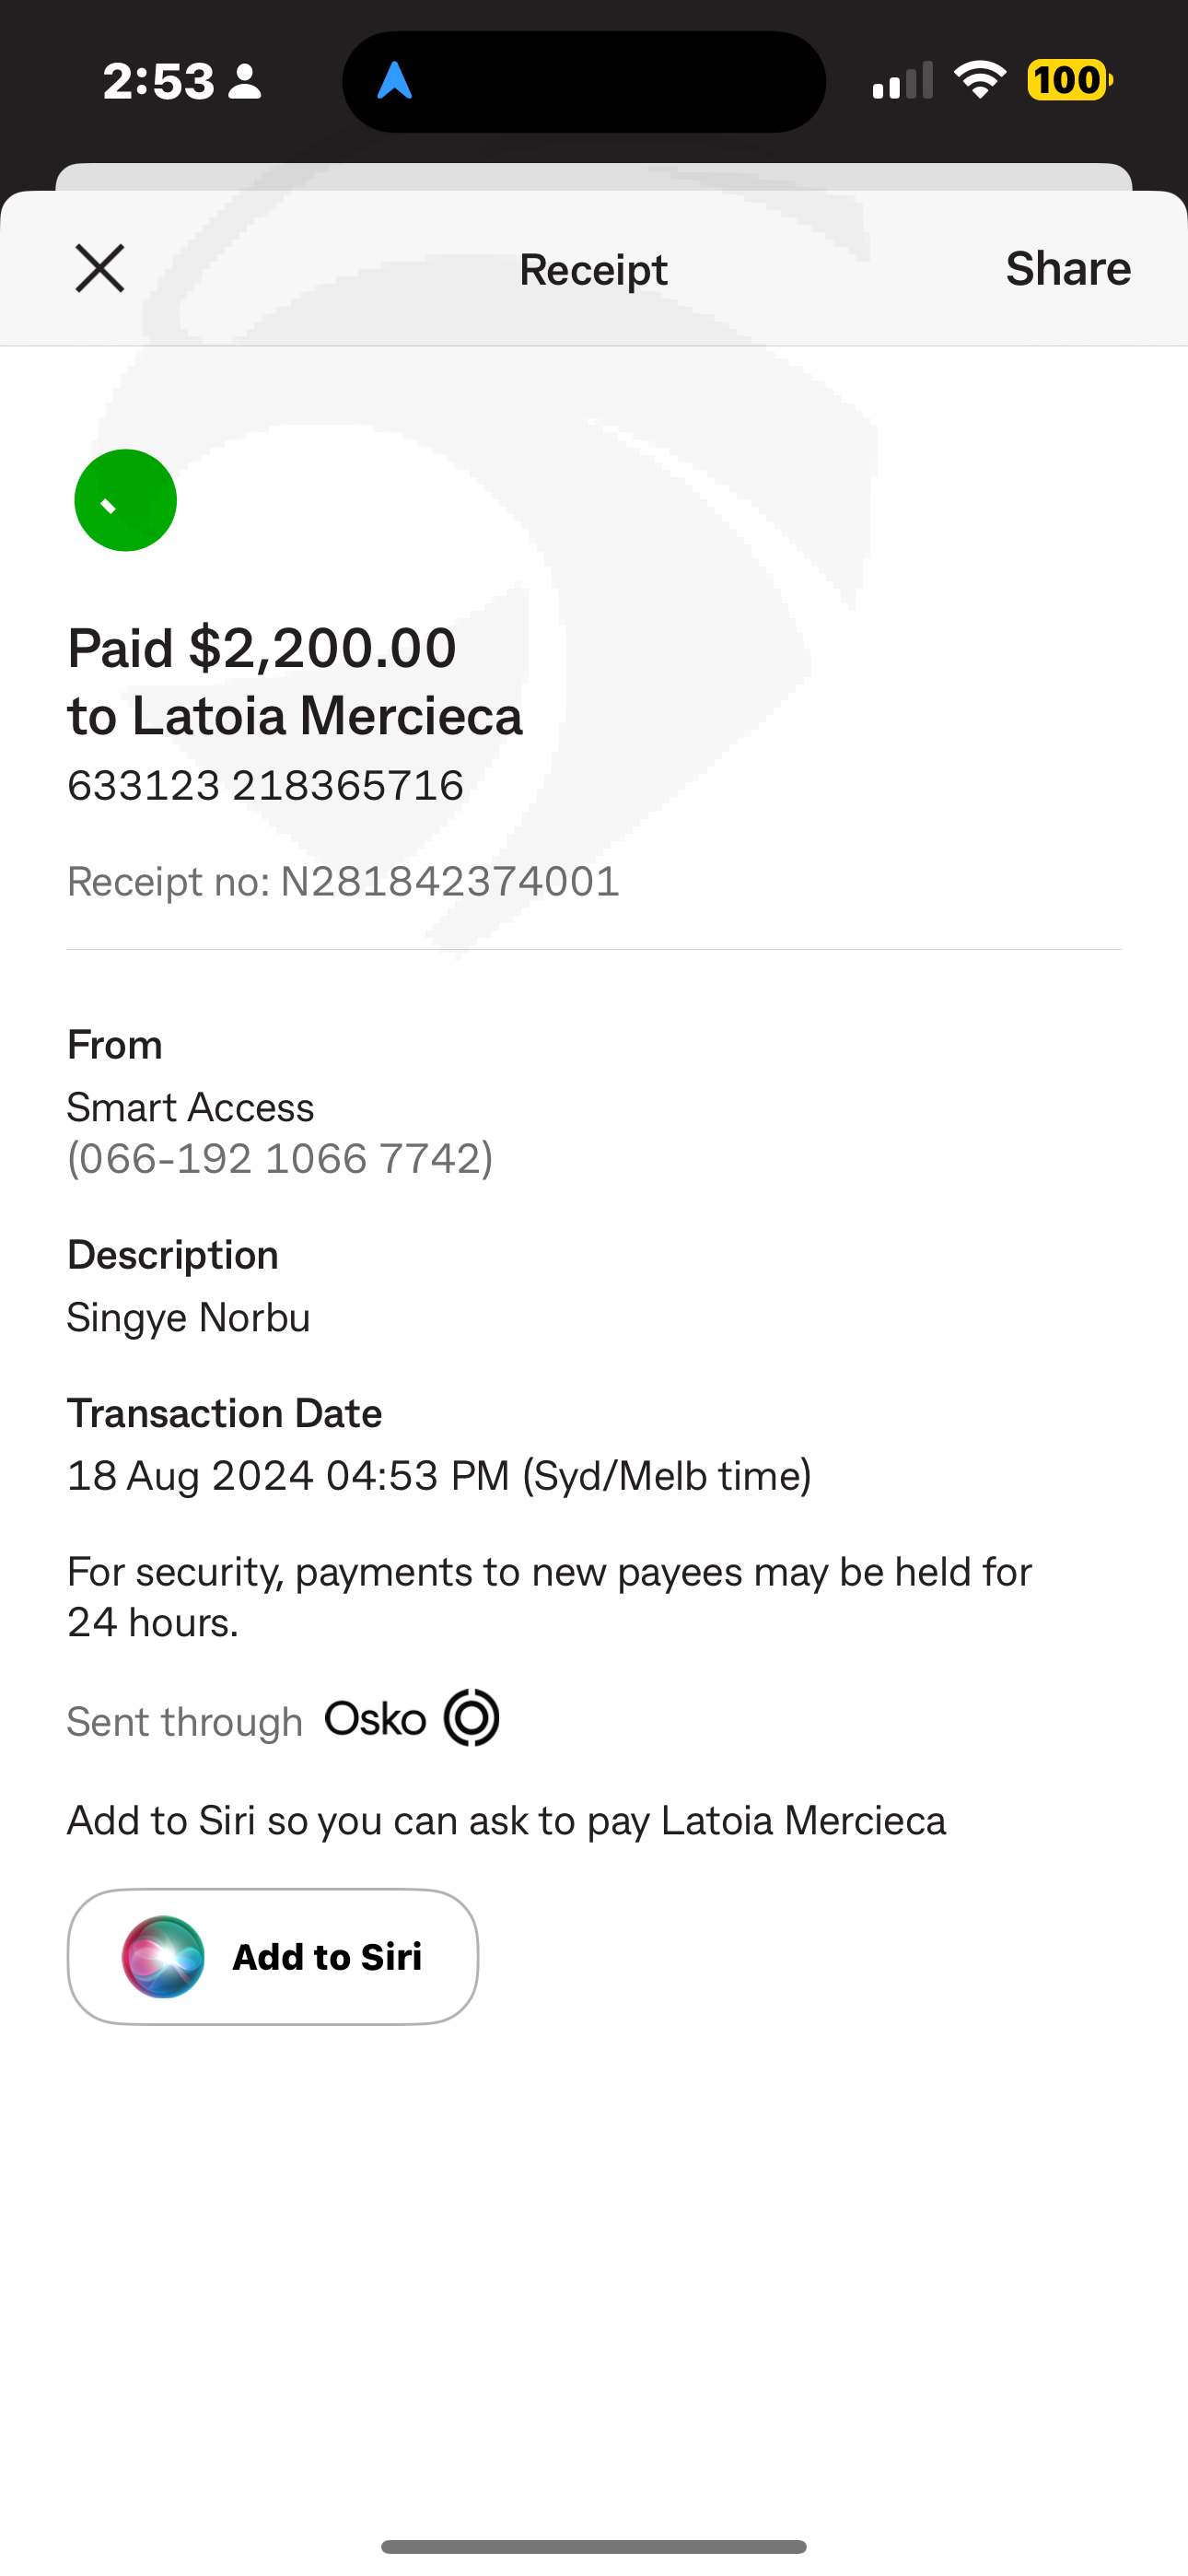Viewport: 1188px width, 2576px height.
Task: Tap the battery indicator showing 100
Action: click(x=1069, y=81)
